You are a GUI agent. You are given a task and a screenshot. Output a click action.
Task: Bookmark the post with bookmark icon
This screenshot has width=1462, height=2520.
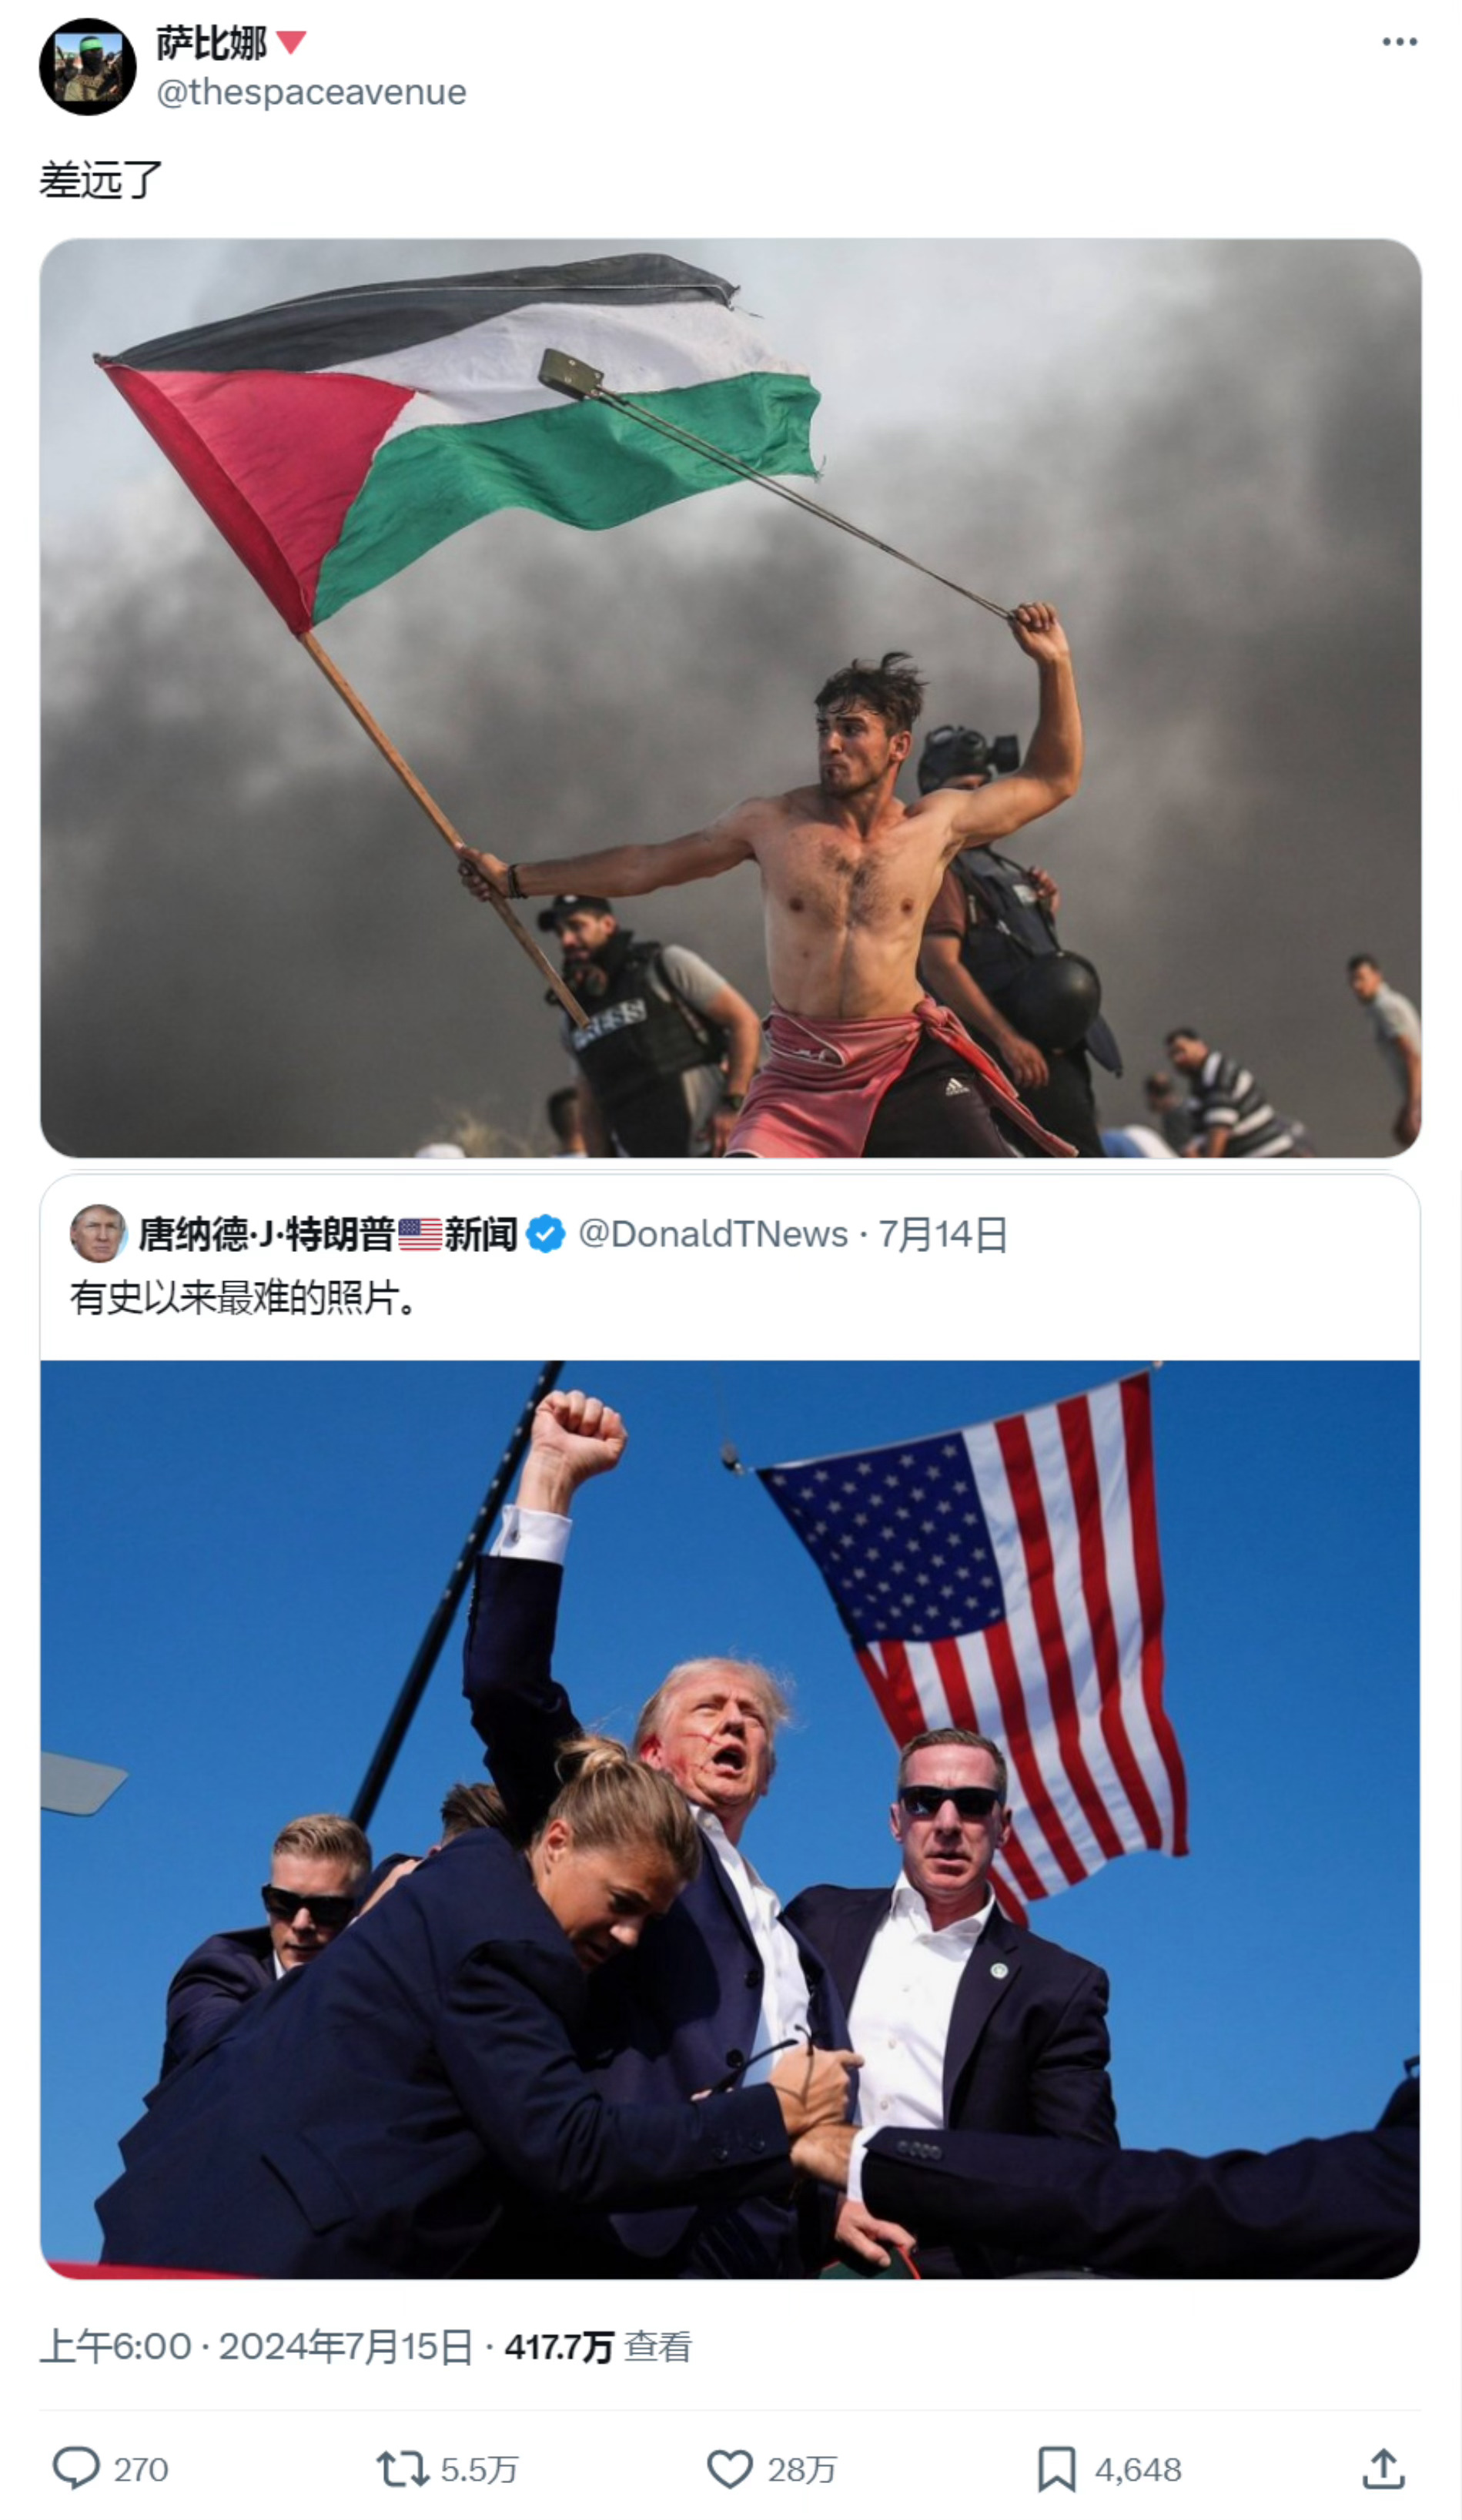(x=1056, y=2469)
